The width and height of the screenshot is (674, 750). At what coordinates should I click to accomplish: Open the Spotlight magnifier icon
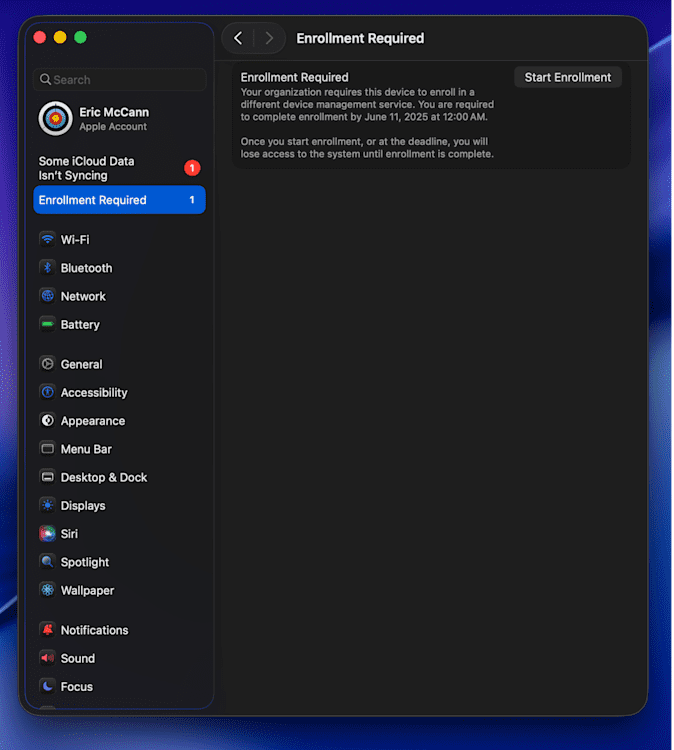47,562
